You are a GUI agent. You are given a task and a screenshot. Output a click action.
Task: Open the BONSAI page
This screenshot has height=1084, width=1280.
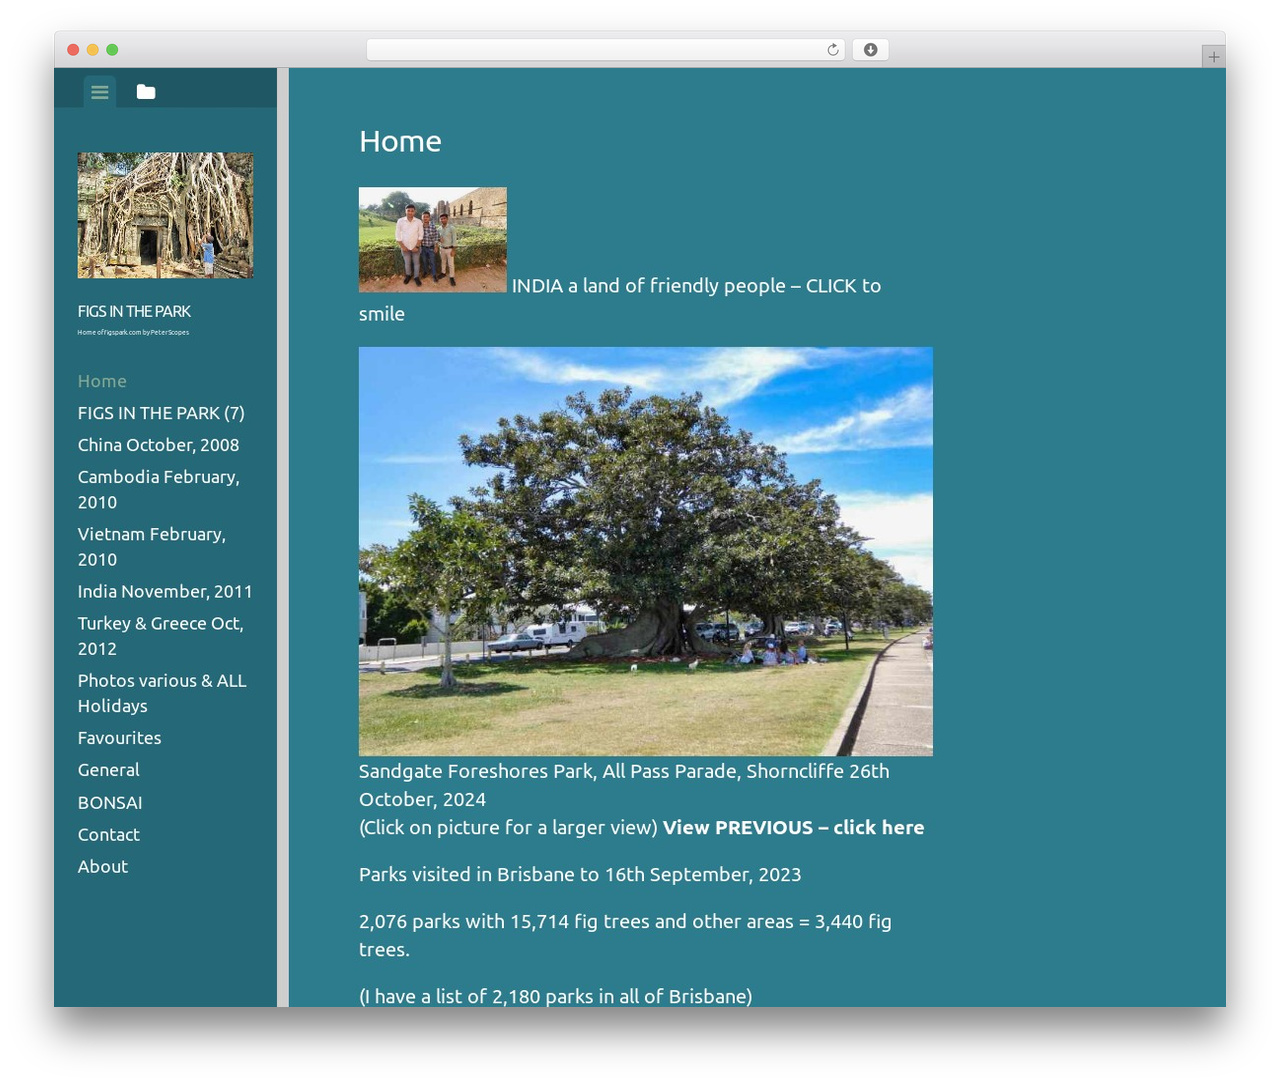click(x=110, y=802)
